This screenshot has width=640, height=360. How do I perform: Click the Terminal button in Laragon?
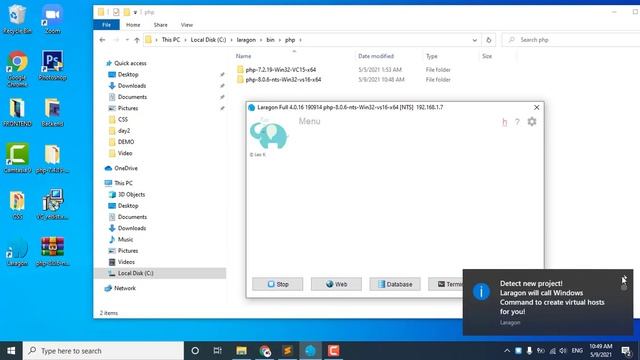click(x=445, y=284)
